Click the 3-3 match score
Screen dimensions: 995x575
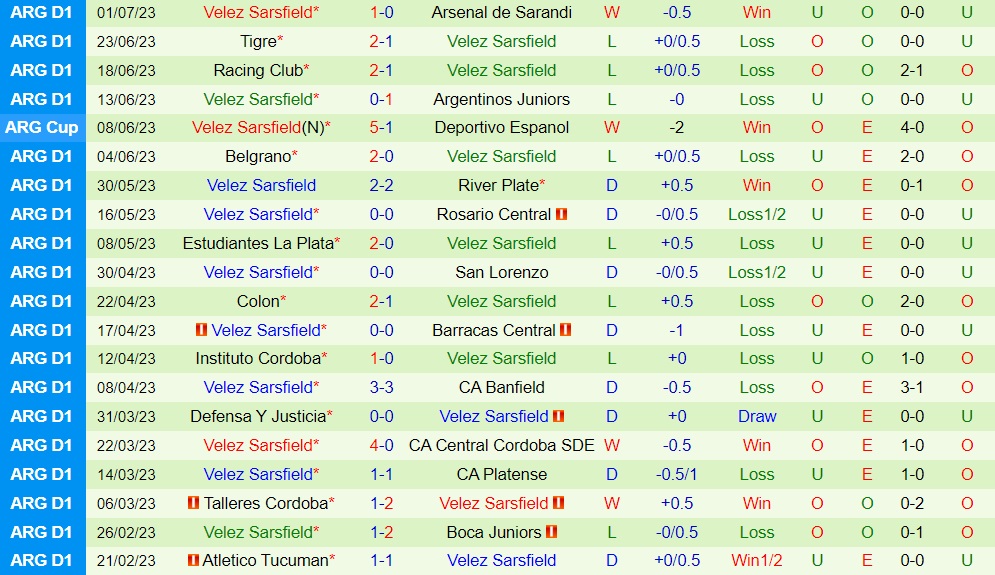[381, 387]
